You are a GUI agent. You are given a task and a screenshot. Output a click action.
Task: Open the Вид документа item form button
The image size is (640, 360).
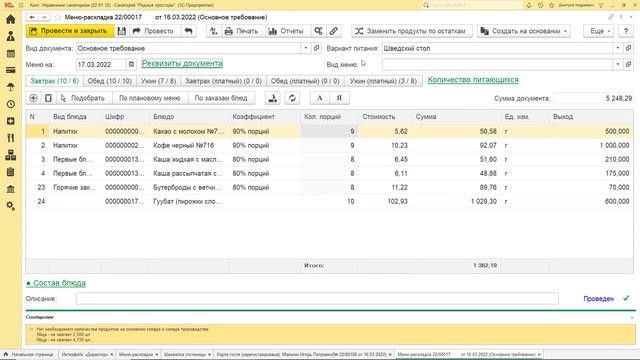pos(316,48)
